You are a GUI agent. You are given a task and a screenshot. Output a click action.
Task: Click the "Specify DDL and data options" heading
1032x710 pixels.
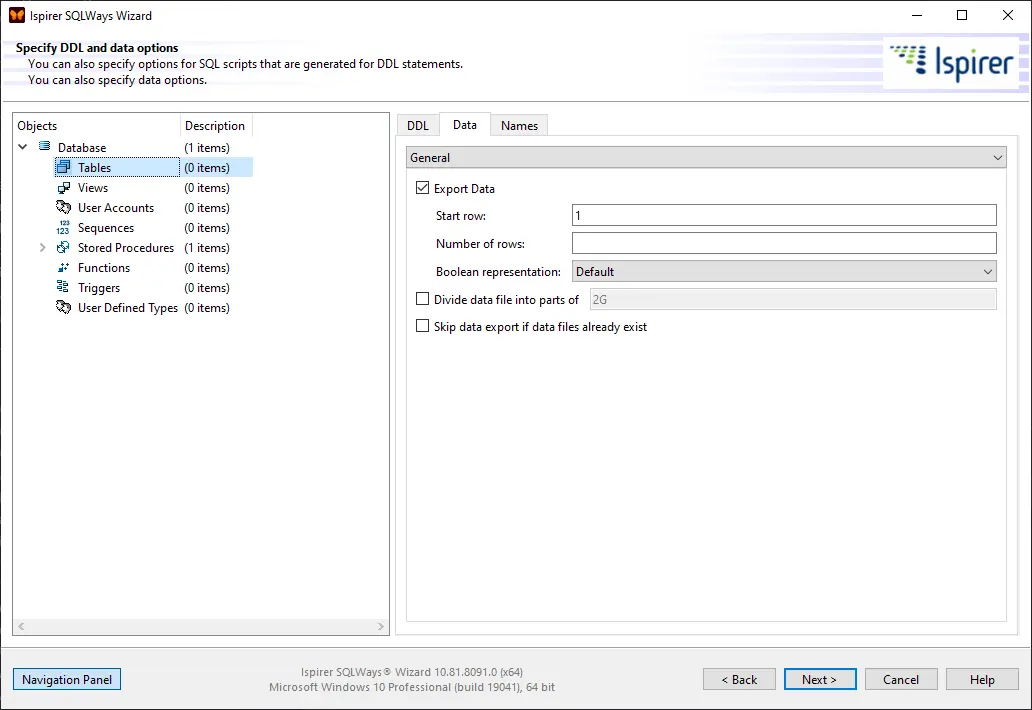coord(97,47)
